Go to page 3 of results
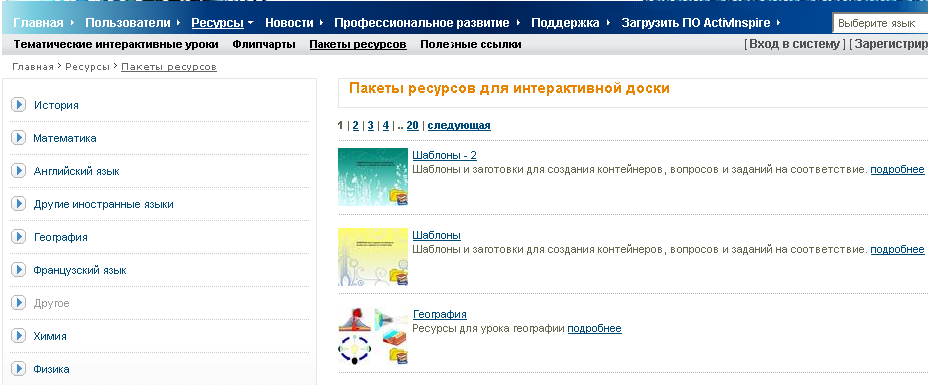928x385 pixels. [x=370, y=125]
